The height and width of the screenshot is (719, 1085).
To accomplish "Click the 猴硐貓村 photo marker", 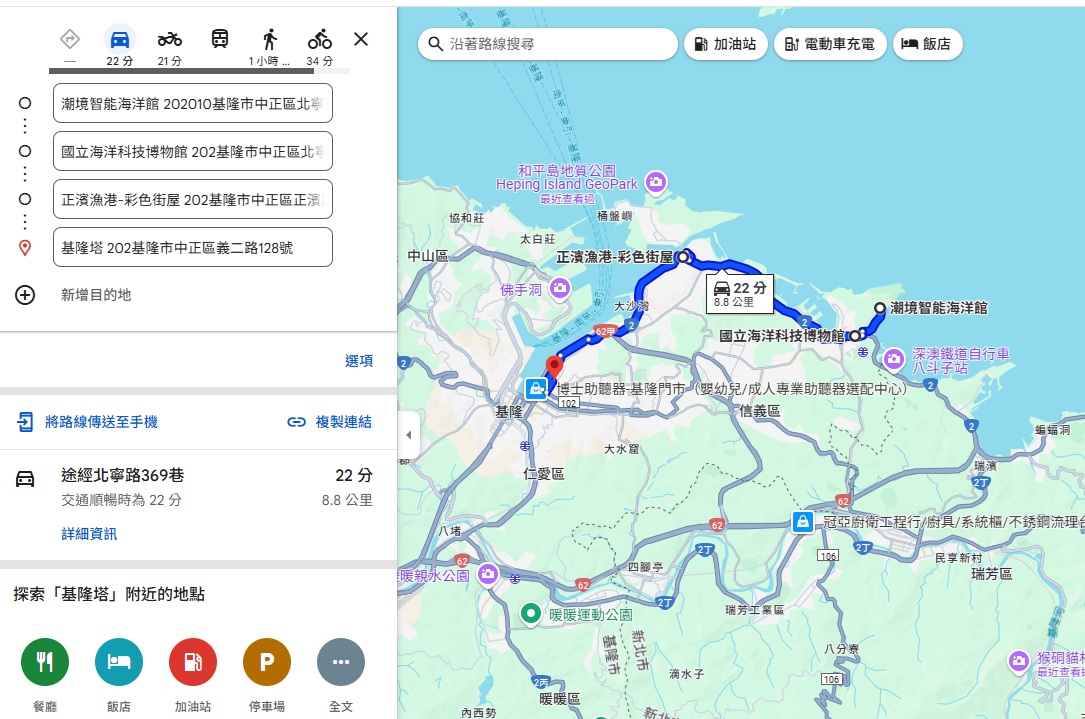I will click(x=1019, y=661).
